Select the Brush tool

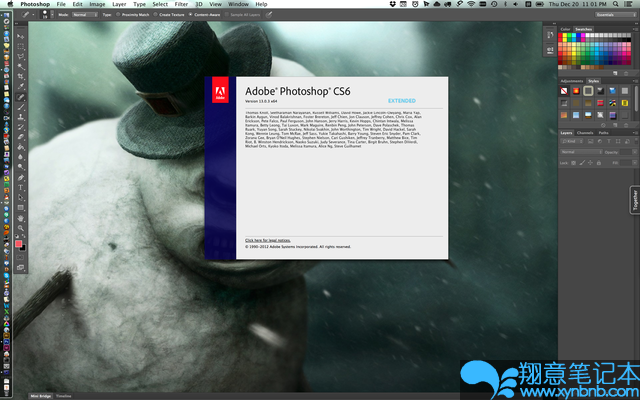(20, 107)
